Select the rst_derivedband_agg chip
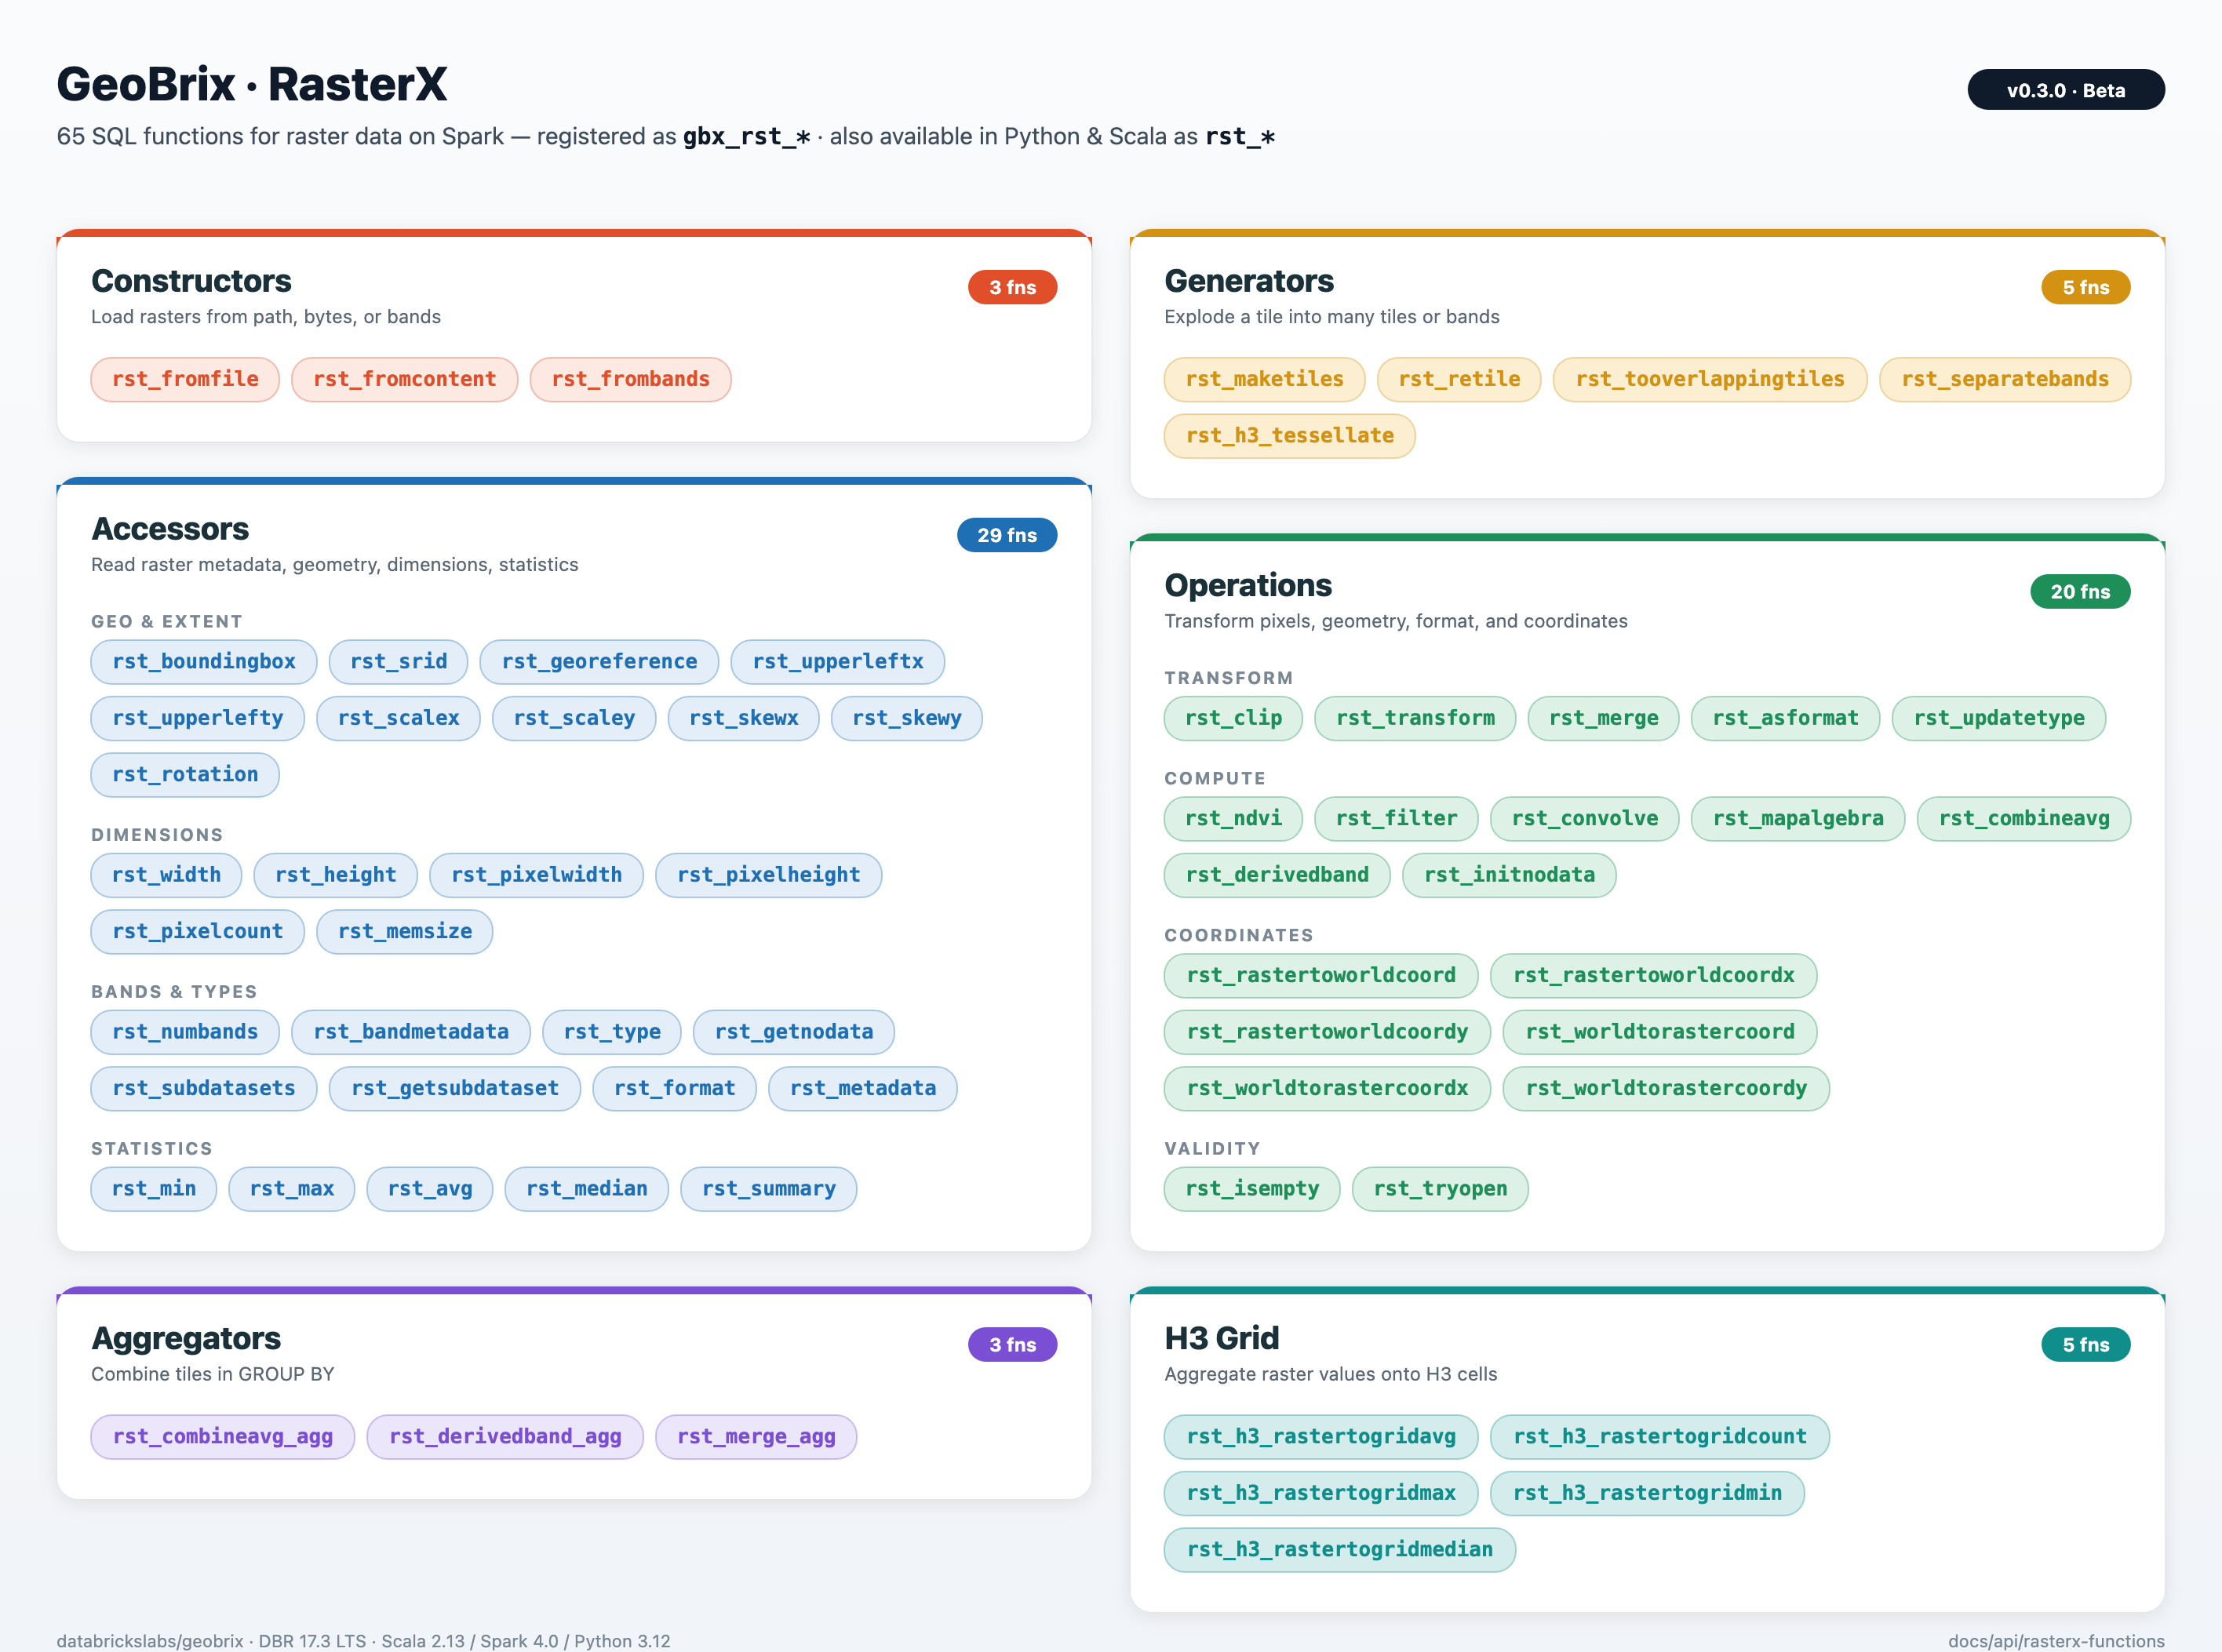Image resolution: width=2222 pixels, height=1652 pixels. [505, 1437]
